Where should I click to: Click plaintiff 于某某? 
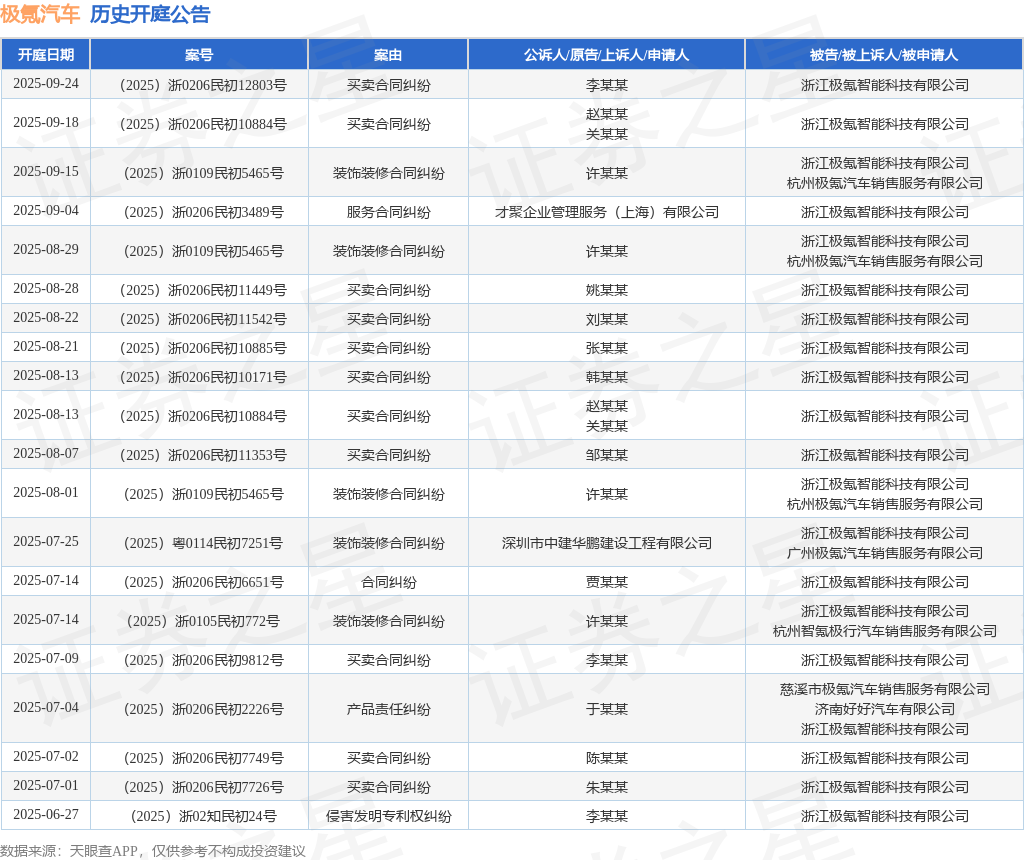(606, 709)
